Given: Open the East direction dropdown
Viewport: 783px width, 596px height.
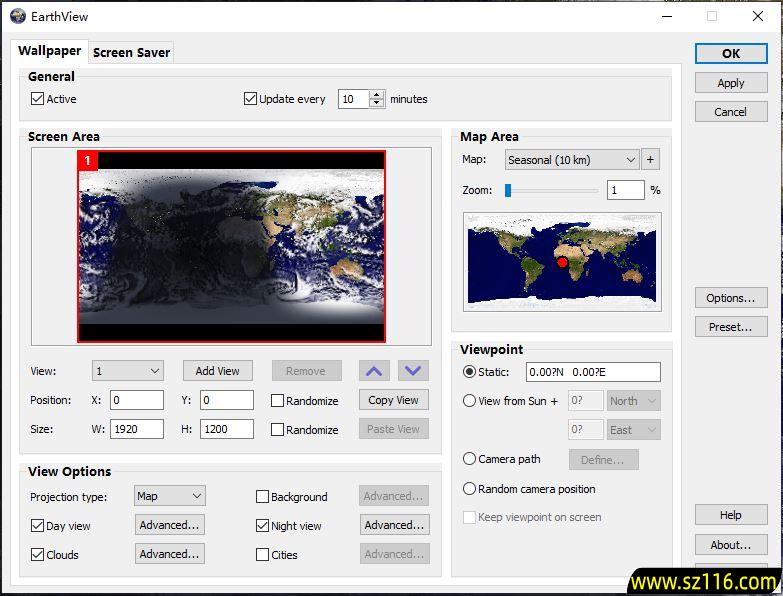Looking at the screenshot, I should (x=634, y=430).
